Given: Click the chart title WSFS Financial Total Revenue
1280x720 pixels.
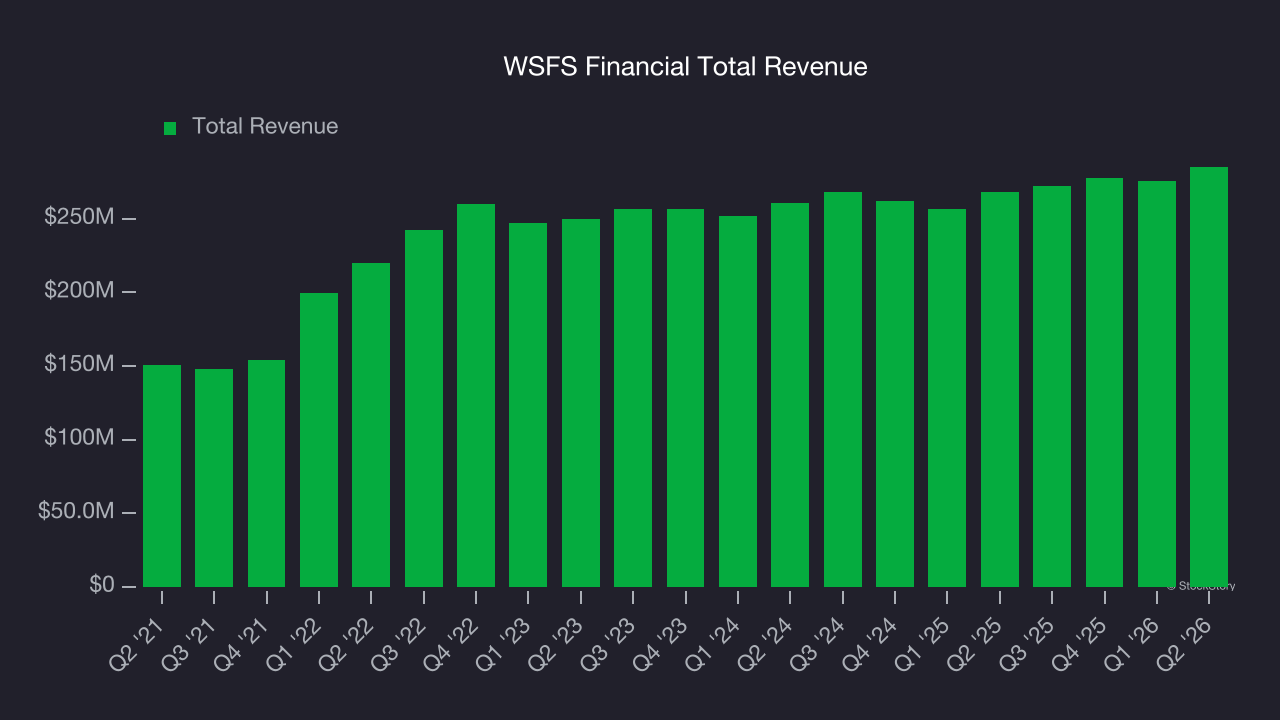Looking at the screenshot, I should click(x=685, y=67).
